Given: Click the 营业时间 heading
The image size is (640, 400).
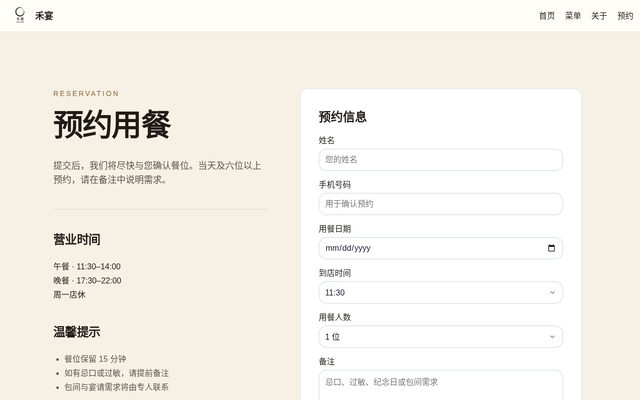Looking at the screenshot, I should (x=77, y=240).
